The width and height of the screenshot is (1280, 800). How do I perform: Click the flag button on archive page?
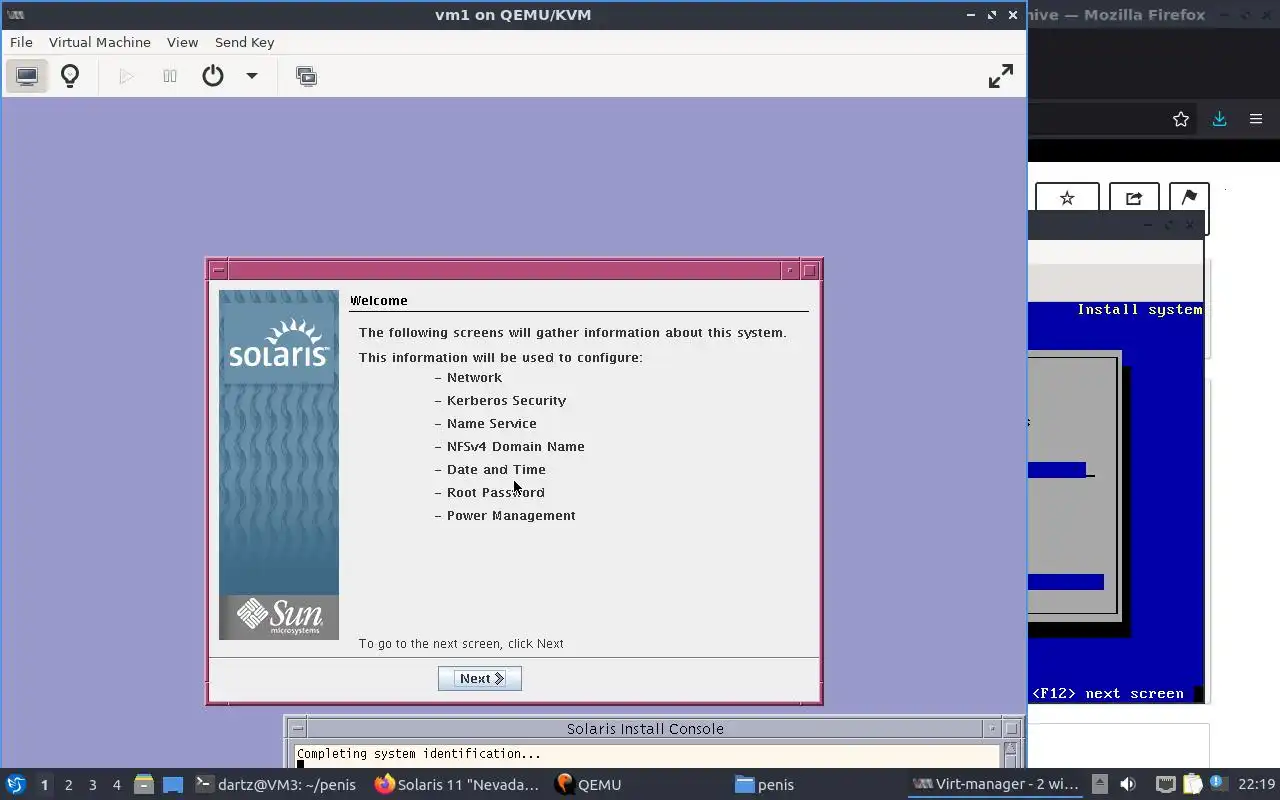click(x=1189, y=198)
